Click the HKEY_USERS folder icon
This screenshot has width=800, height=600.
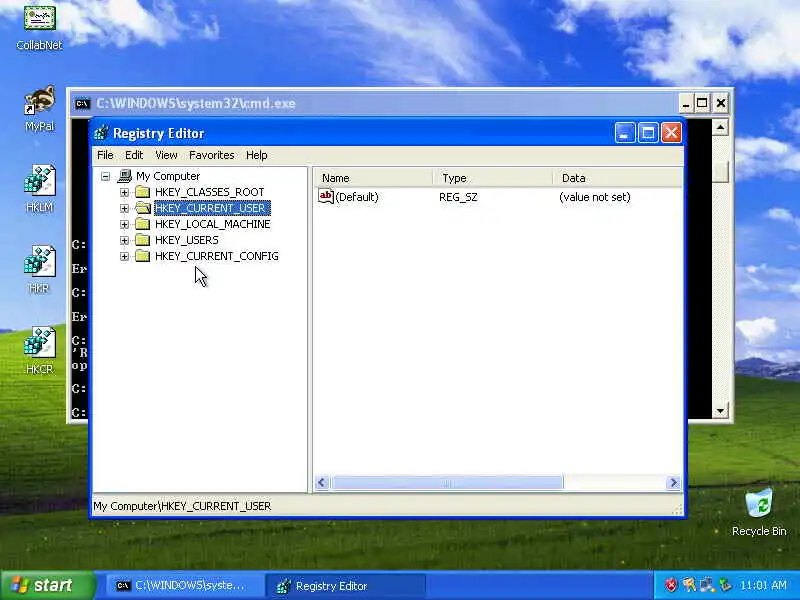pyautogui.click(x=142, y=240)
